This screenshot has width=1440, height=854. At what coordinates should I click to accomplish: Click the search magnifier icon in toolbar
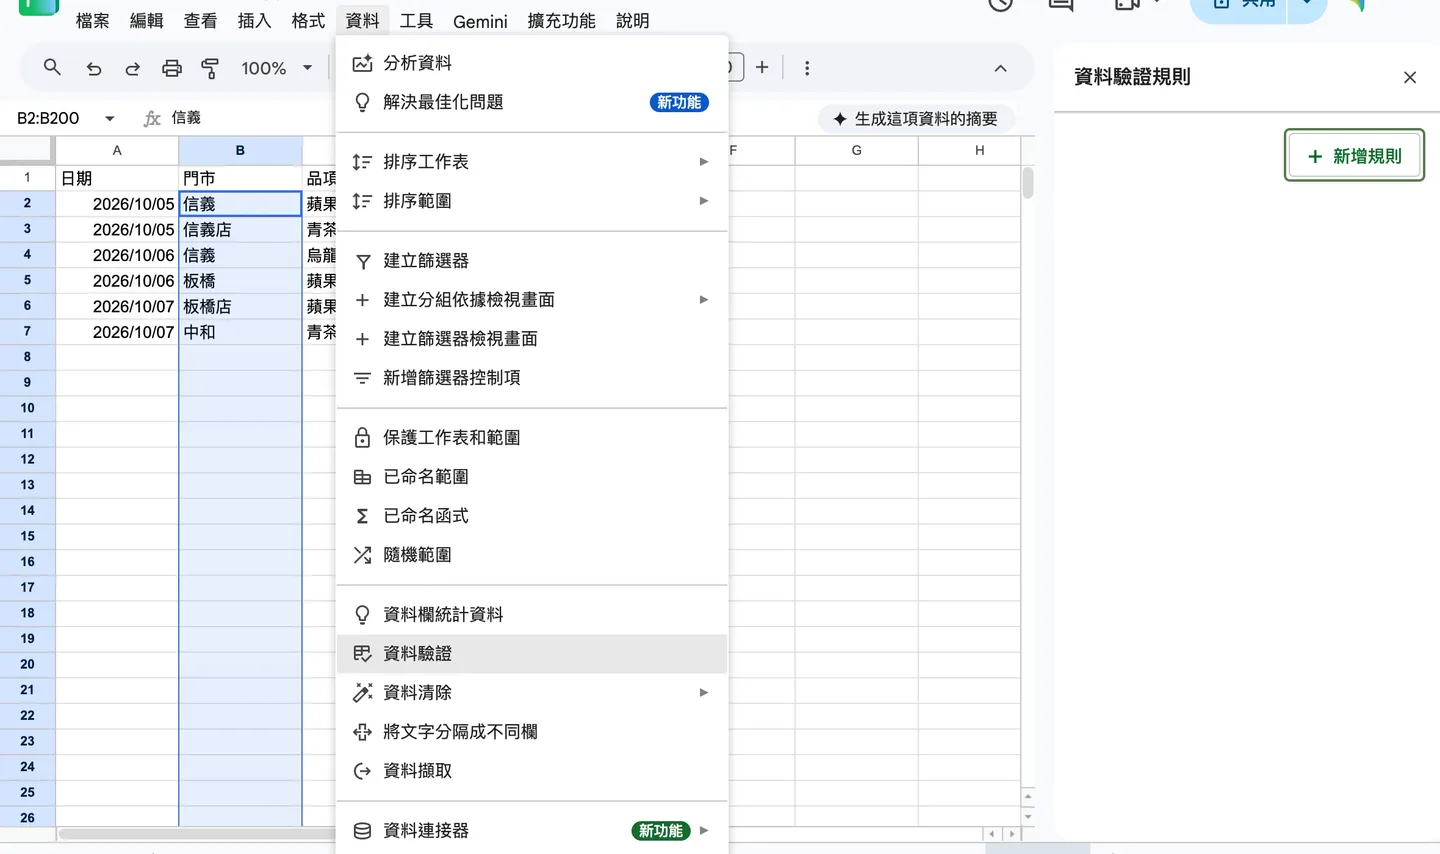52,68
